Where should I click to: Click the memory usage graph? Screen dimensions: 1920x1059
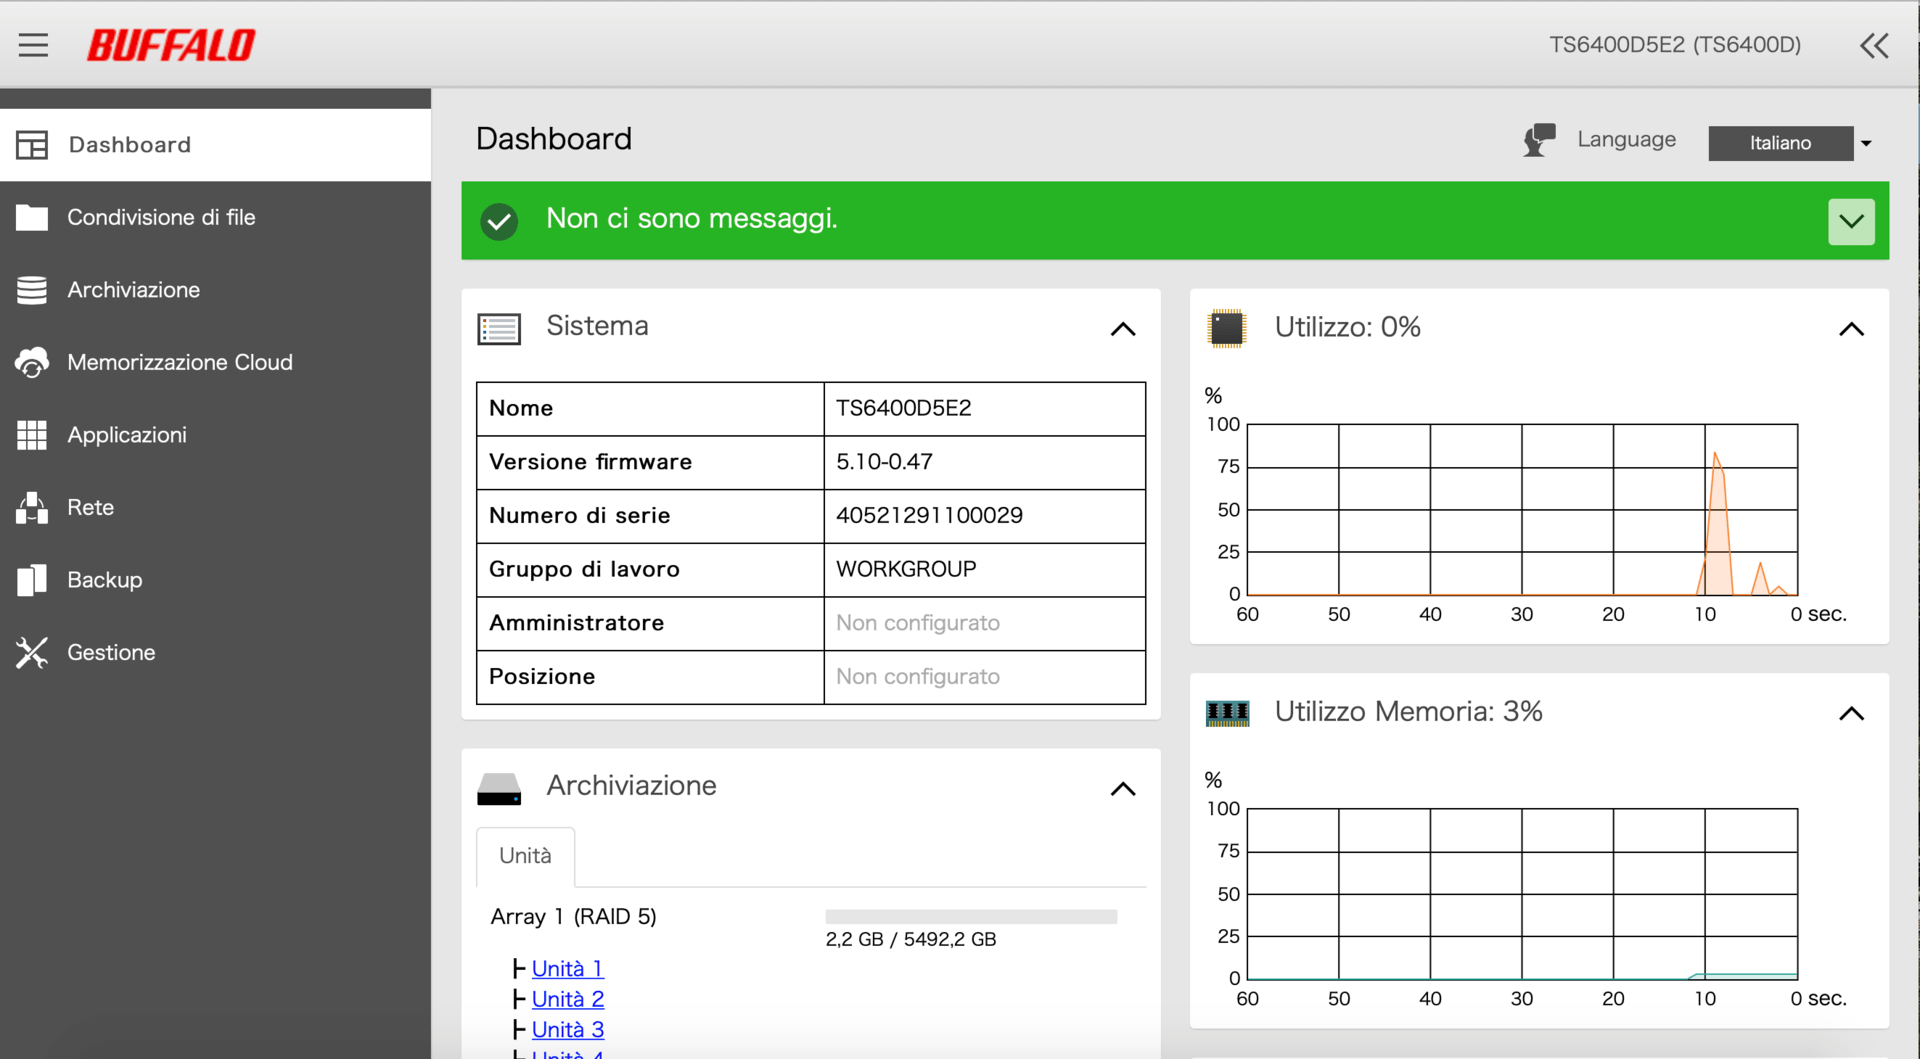click(x=1522, y=894)
